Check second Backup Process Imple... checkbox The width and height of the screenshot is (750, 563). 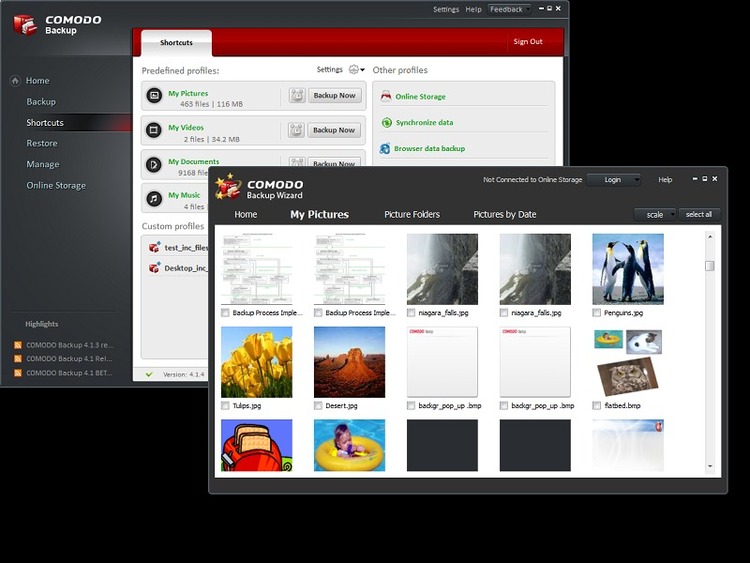point(318,312)
